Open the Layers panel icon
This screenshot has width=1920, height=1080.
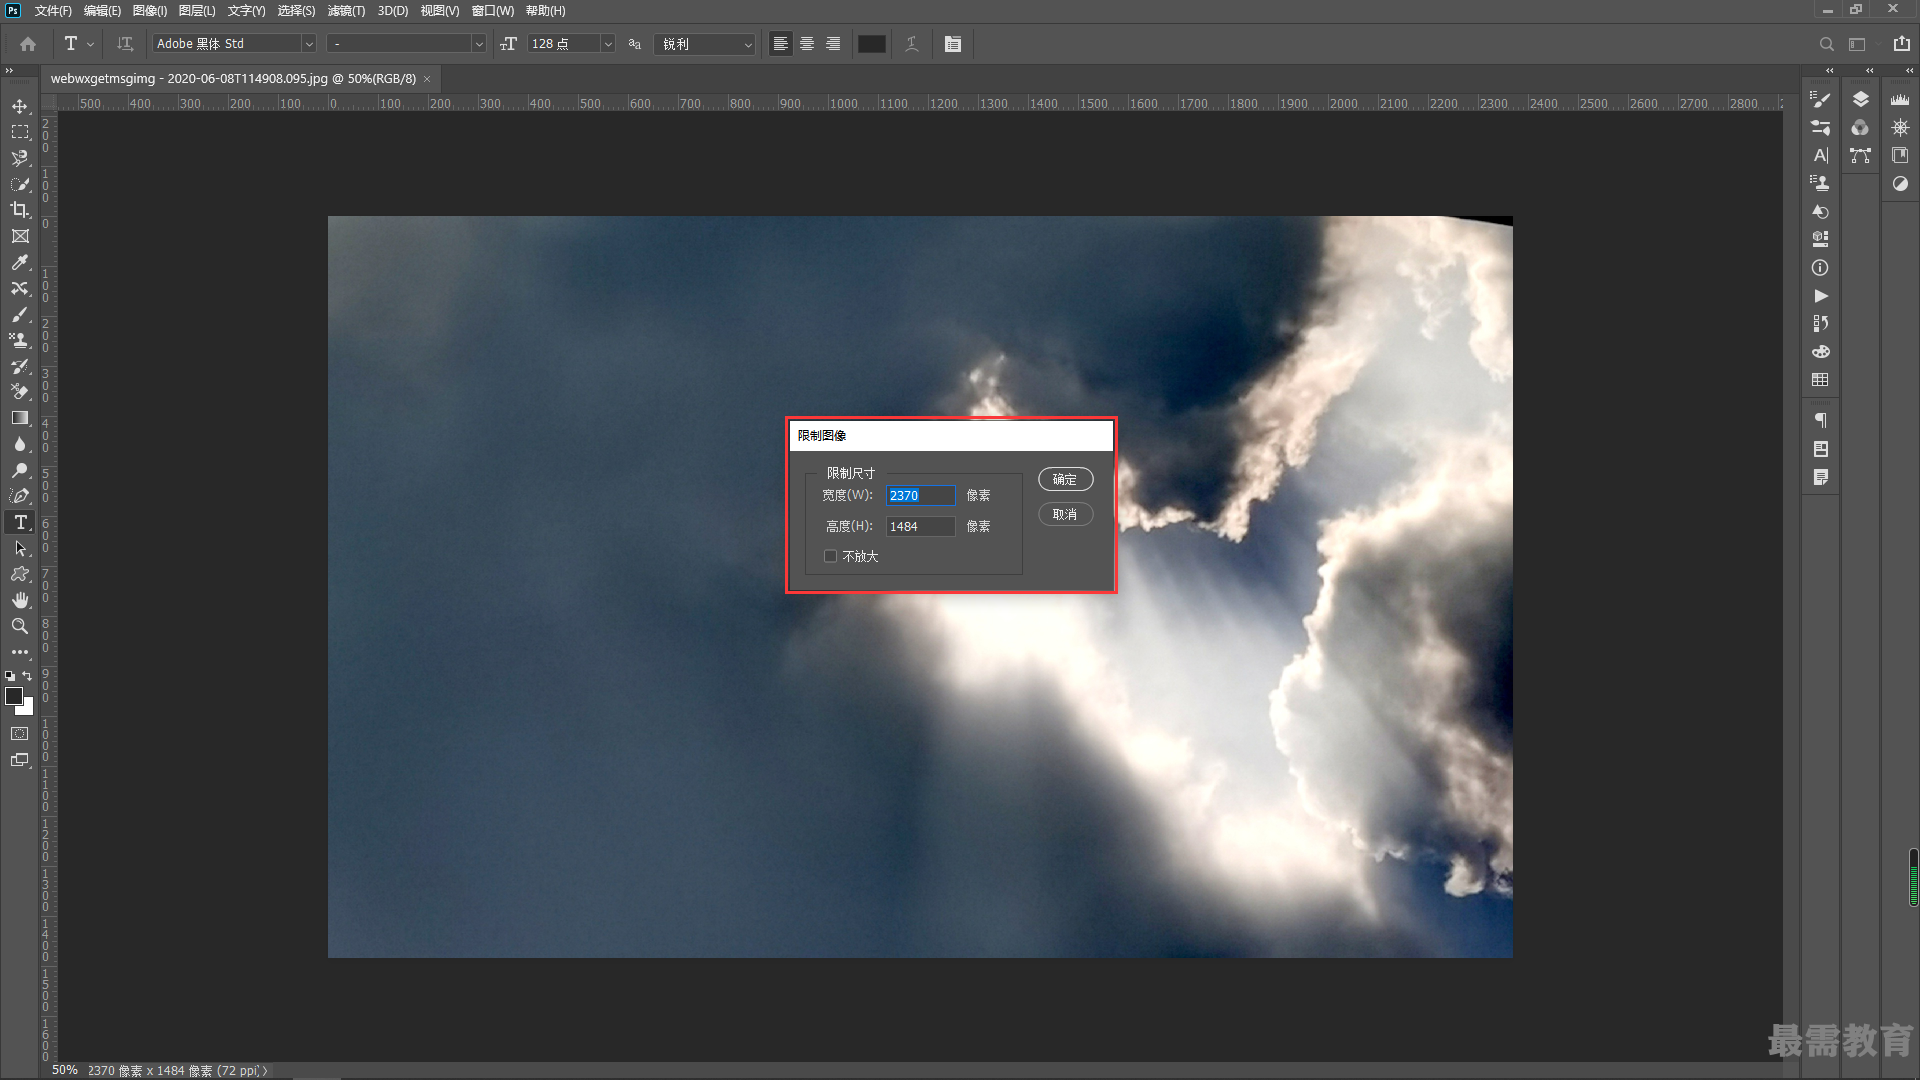coord(1860,99)
